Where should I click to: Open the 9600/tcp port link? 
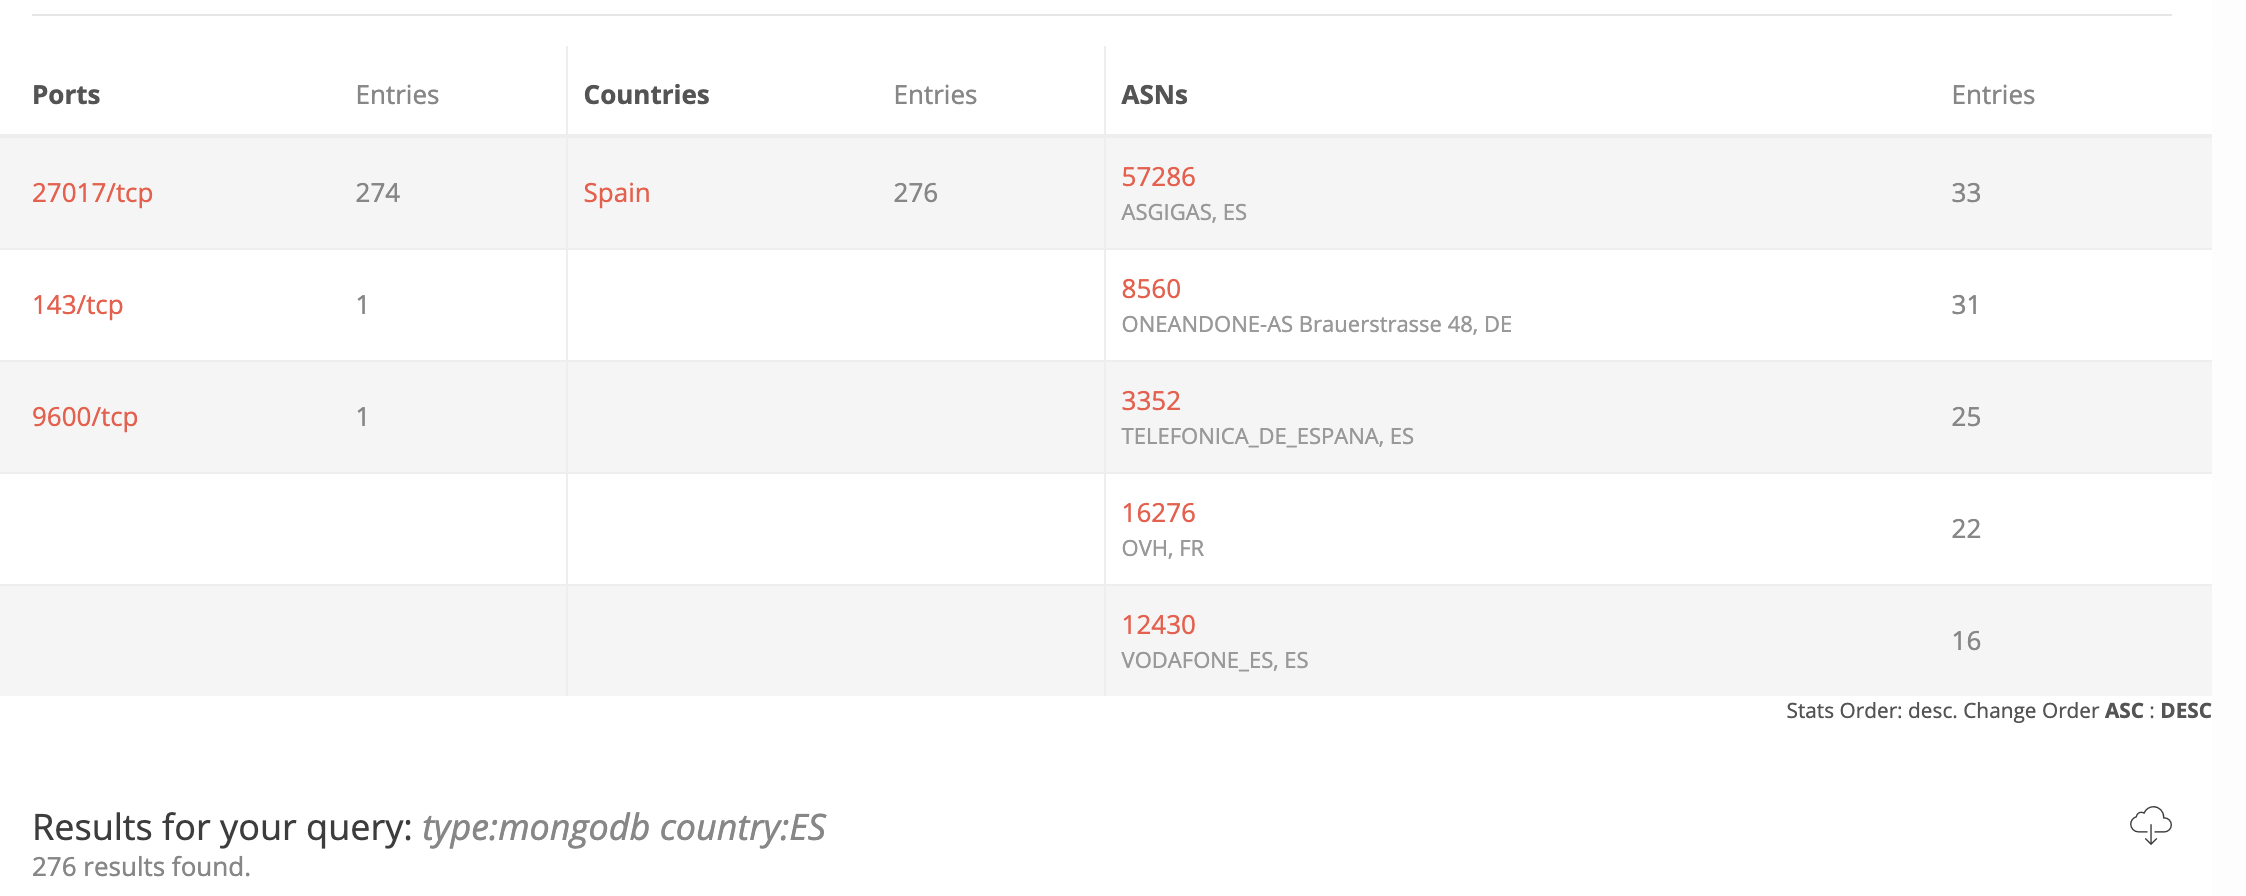(x=85, y=417)
